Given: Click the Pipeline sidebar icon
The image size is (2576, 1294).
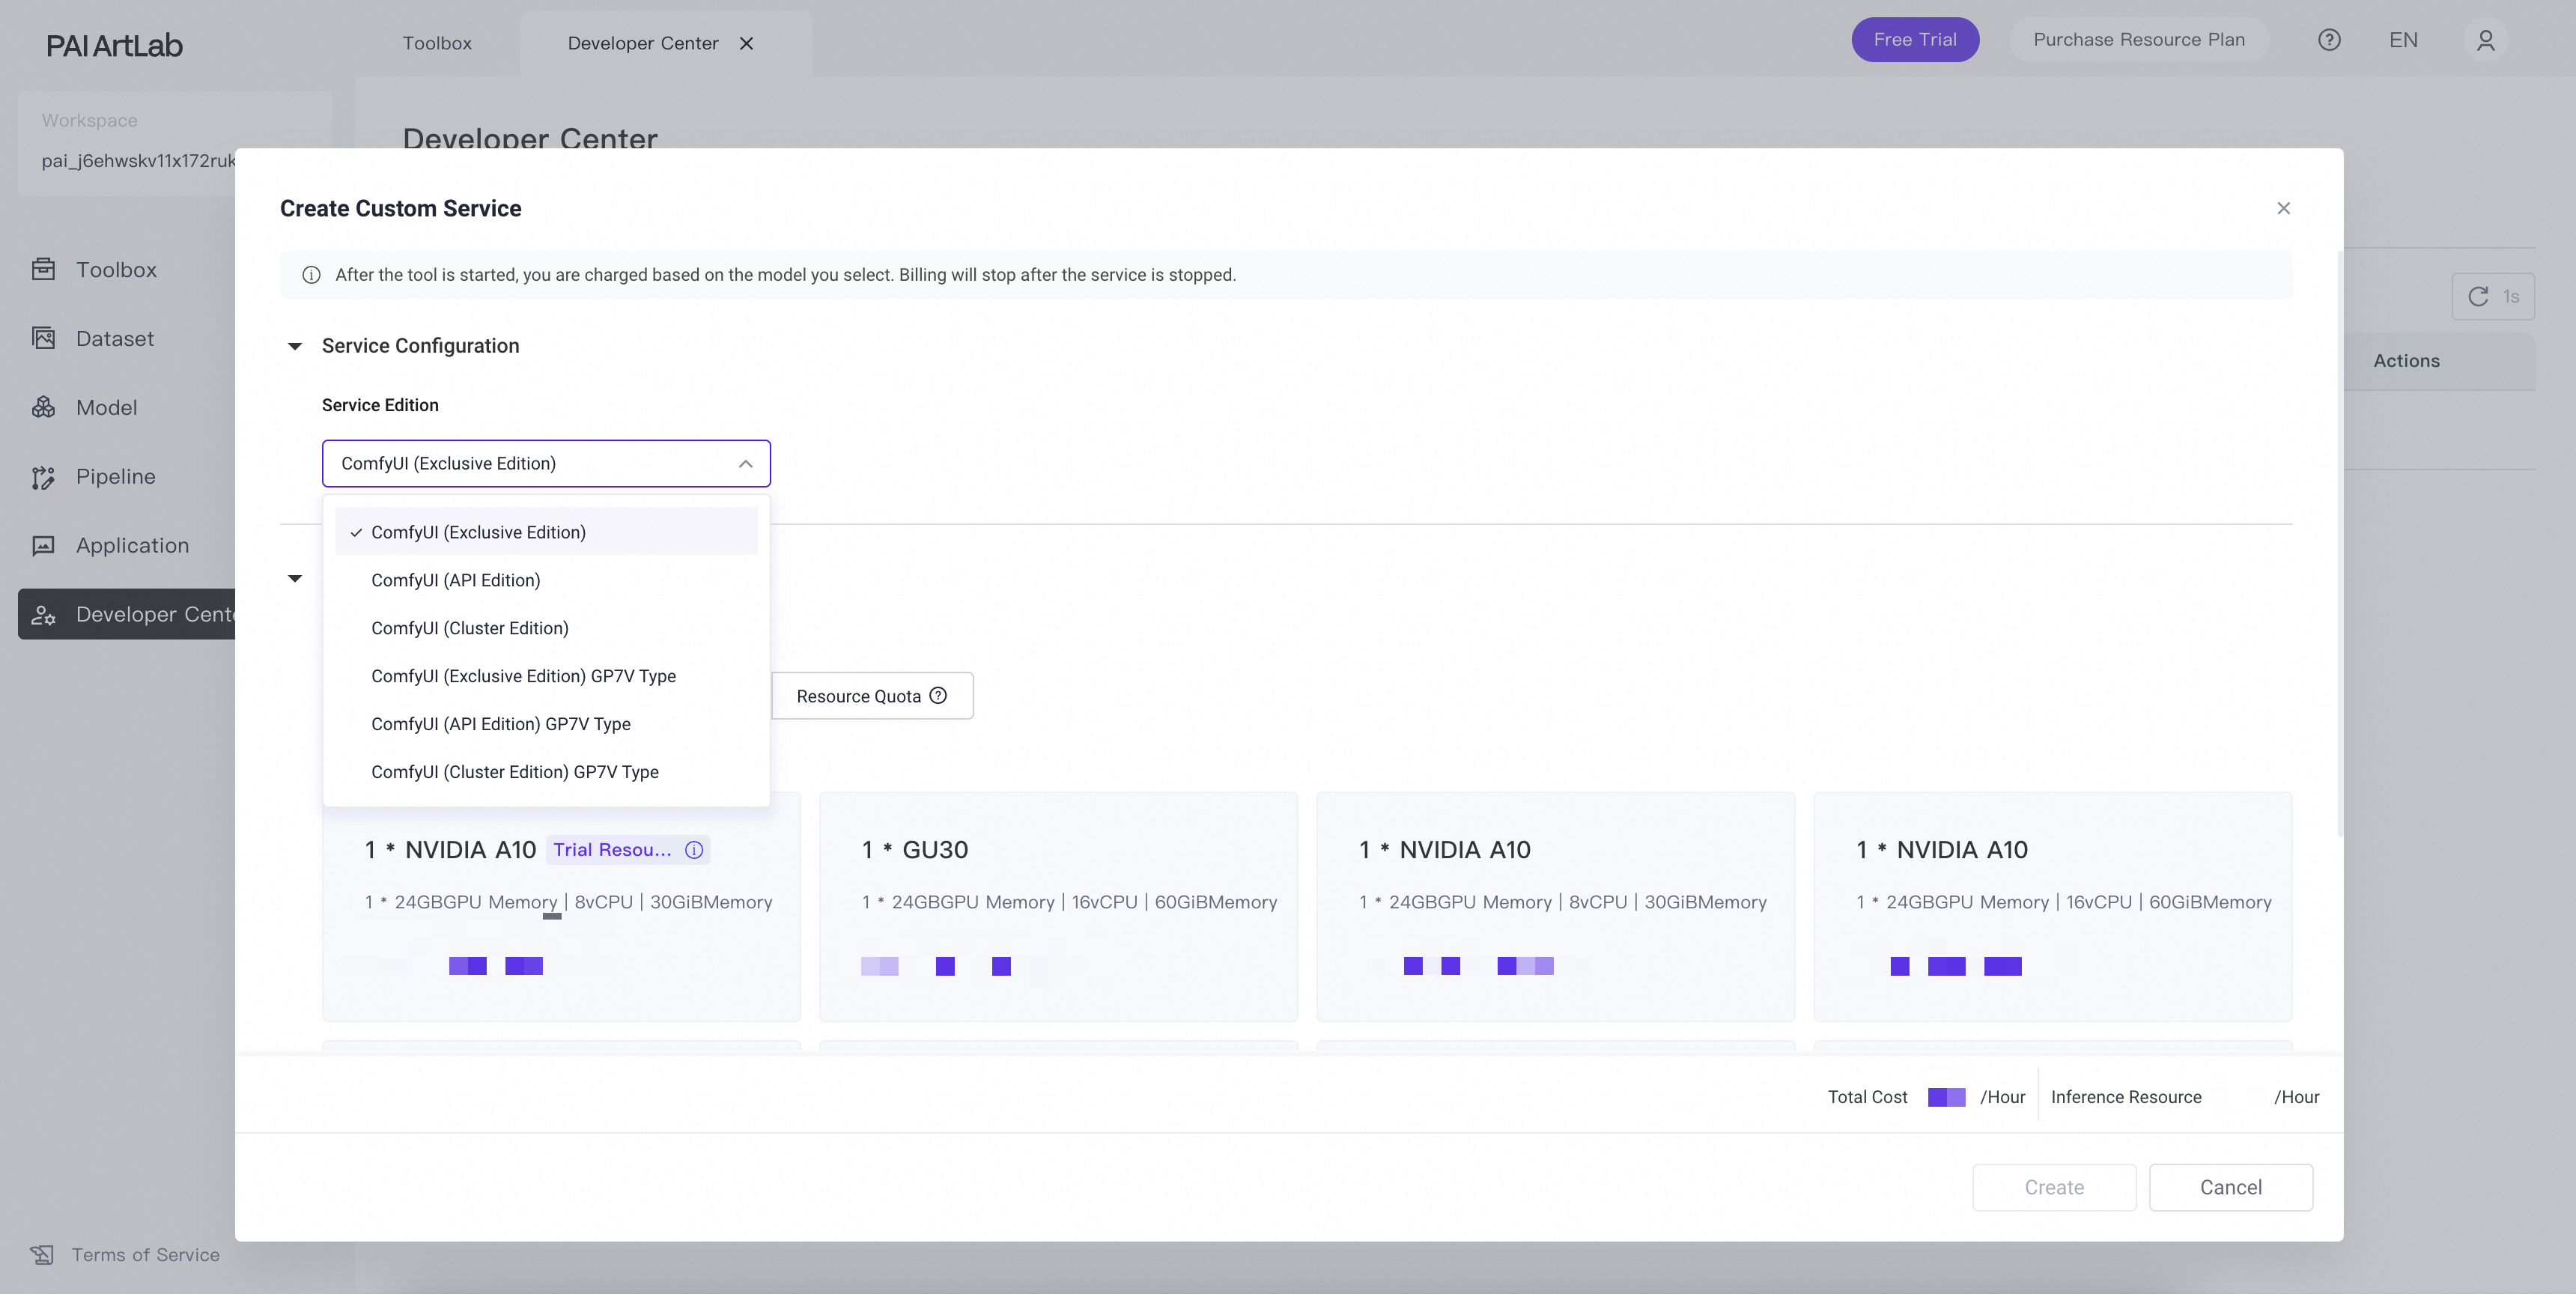Looking at the screenshot, I should click(x=43, y=477).
